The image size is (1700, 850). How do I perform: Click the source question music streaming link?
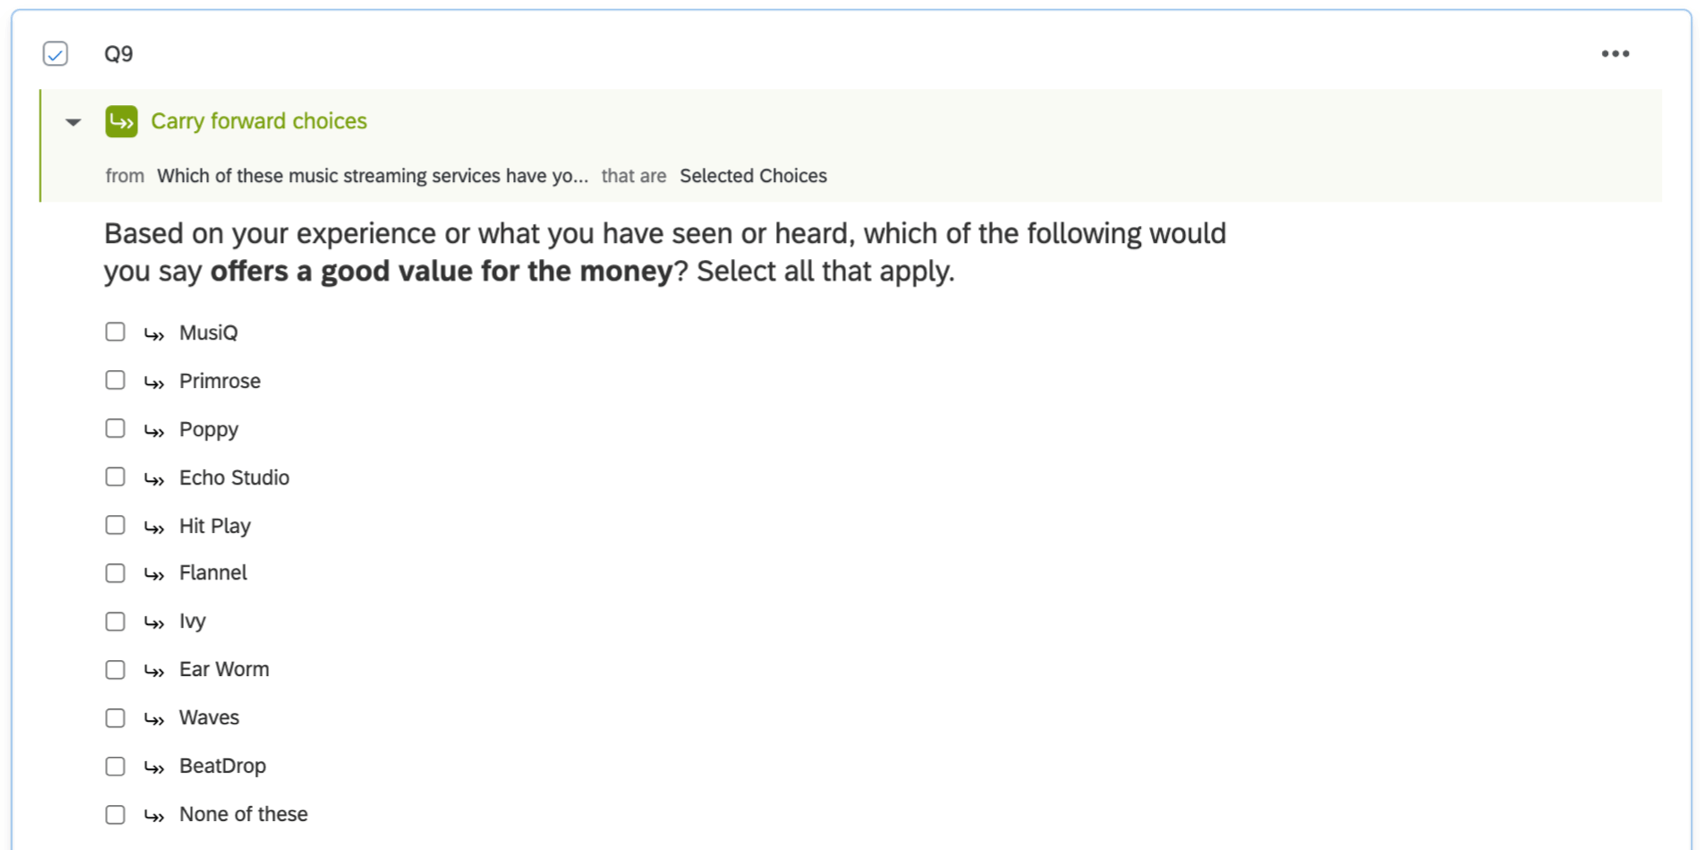click(371, 175)
